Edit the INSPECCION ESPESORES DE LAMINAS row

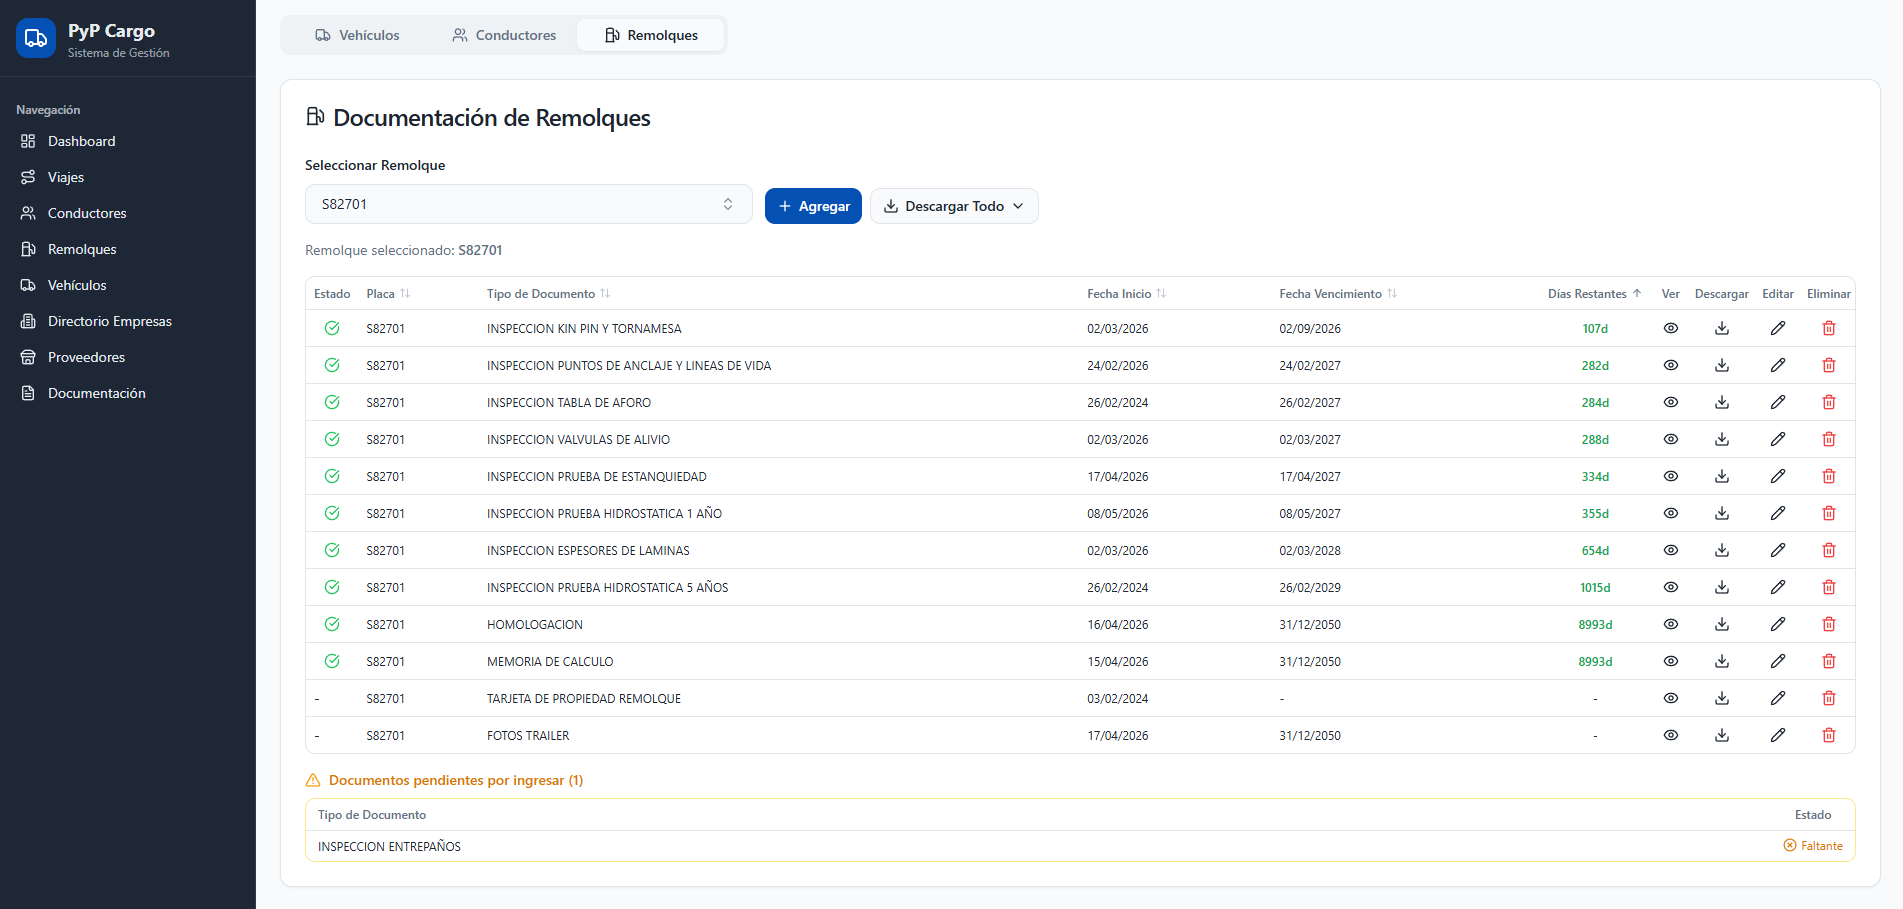[1778, 550]
